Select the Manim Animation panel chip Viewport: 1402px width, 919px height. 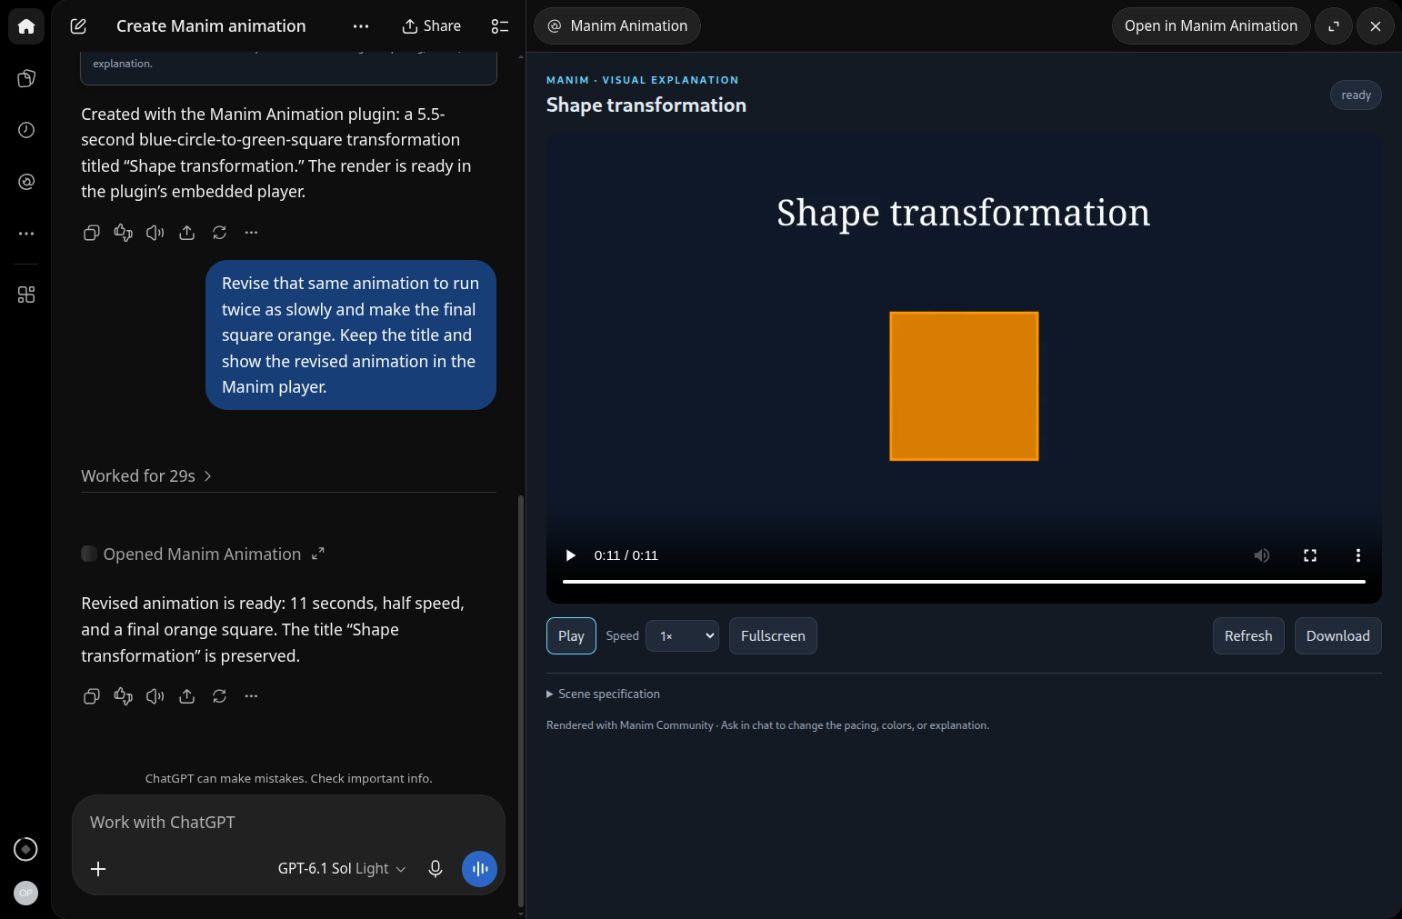pyautogui.click(x=617, y=26)
